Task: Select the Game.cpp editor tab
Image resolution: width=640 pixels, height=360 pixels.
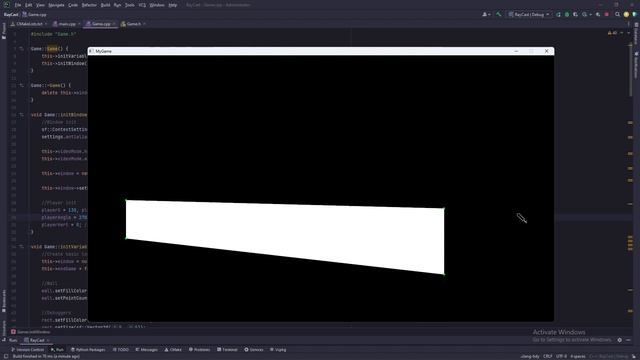Action: [x=100, y=24]
